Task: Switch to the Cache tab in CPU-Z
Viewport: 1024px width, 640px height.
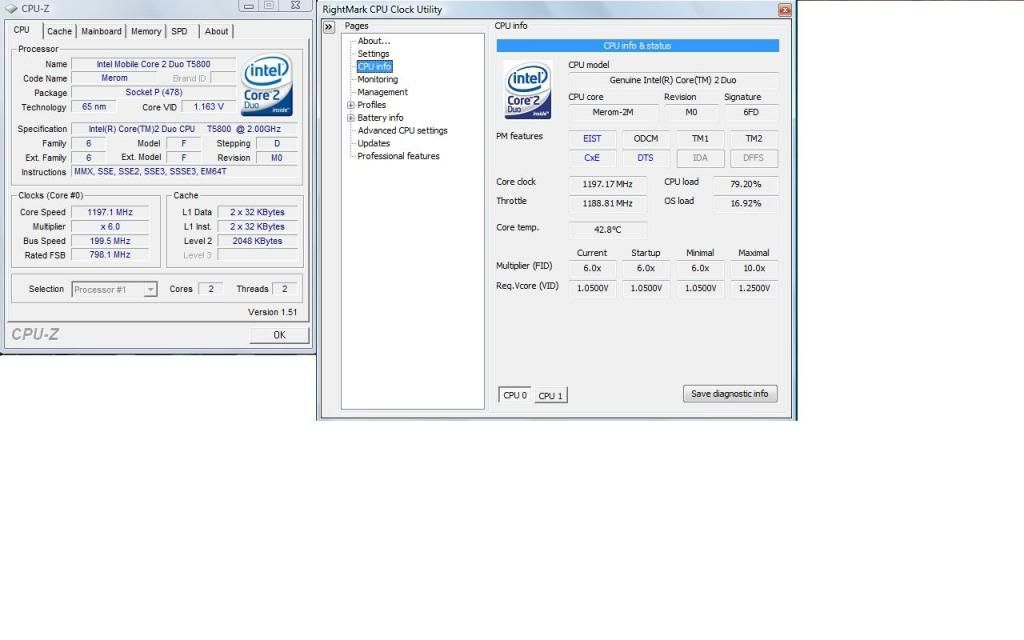Action: (59, 31)
